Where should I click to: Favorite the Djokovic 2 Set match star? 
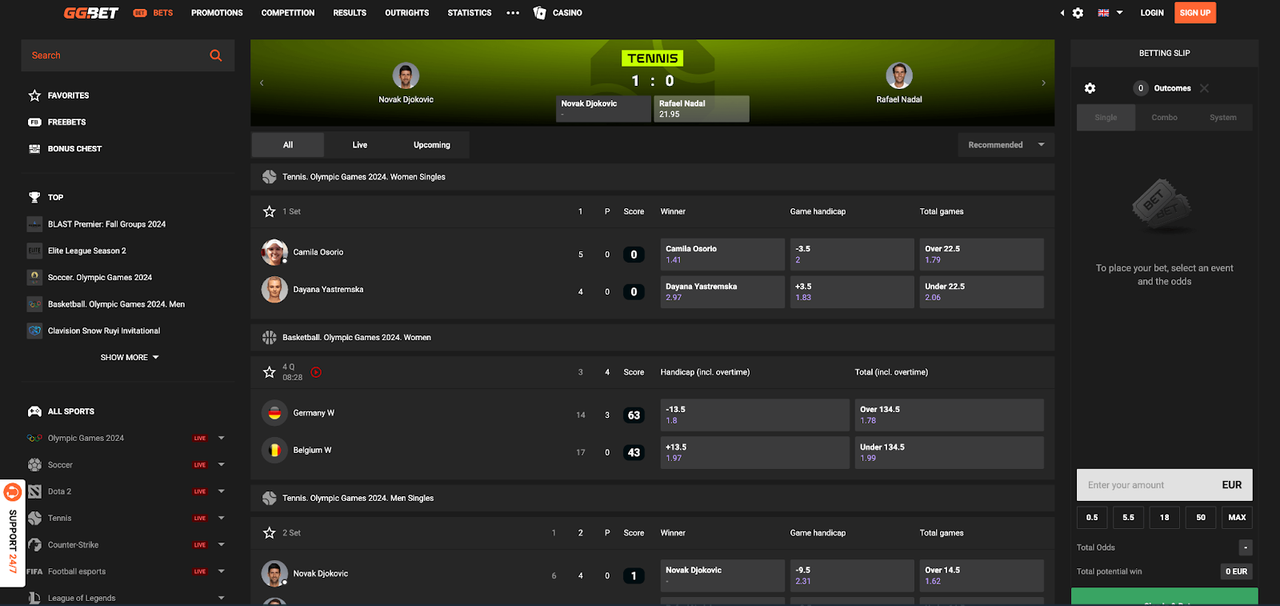click(x=269, y=533)
